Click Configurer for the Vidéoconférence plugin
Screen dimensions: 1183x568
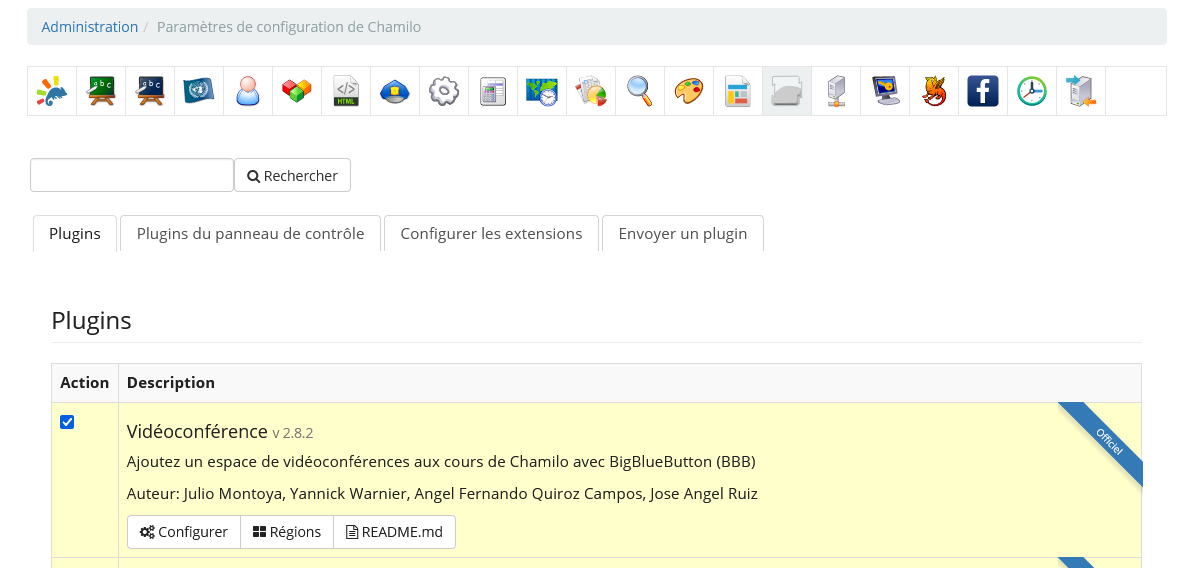pos(184,532)
